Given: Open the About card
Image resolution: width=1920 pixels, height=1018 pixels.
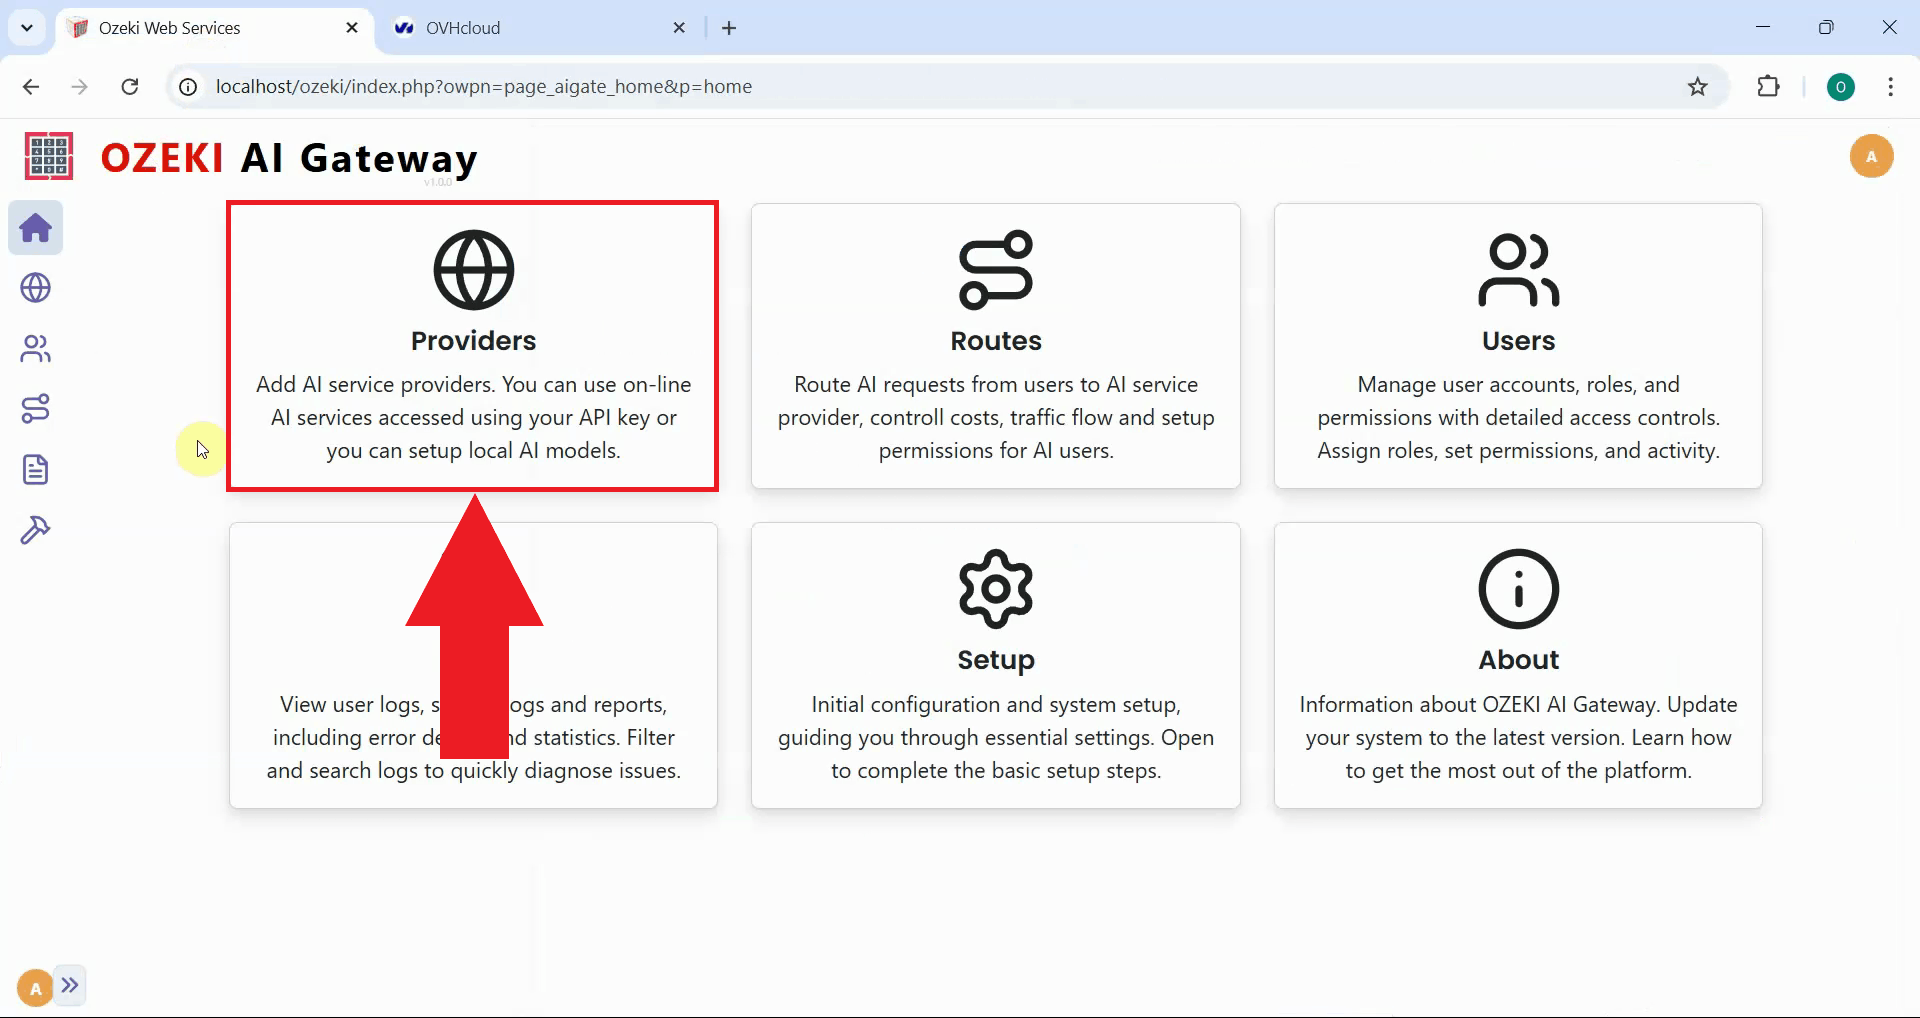Looking at the screenshot, I should (x=1518, y=665).
